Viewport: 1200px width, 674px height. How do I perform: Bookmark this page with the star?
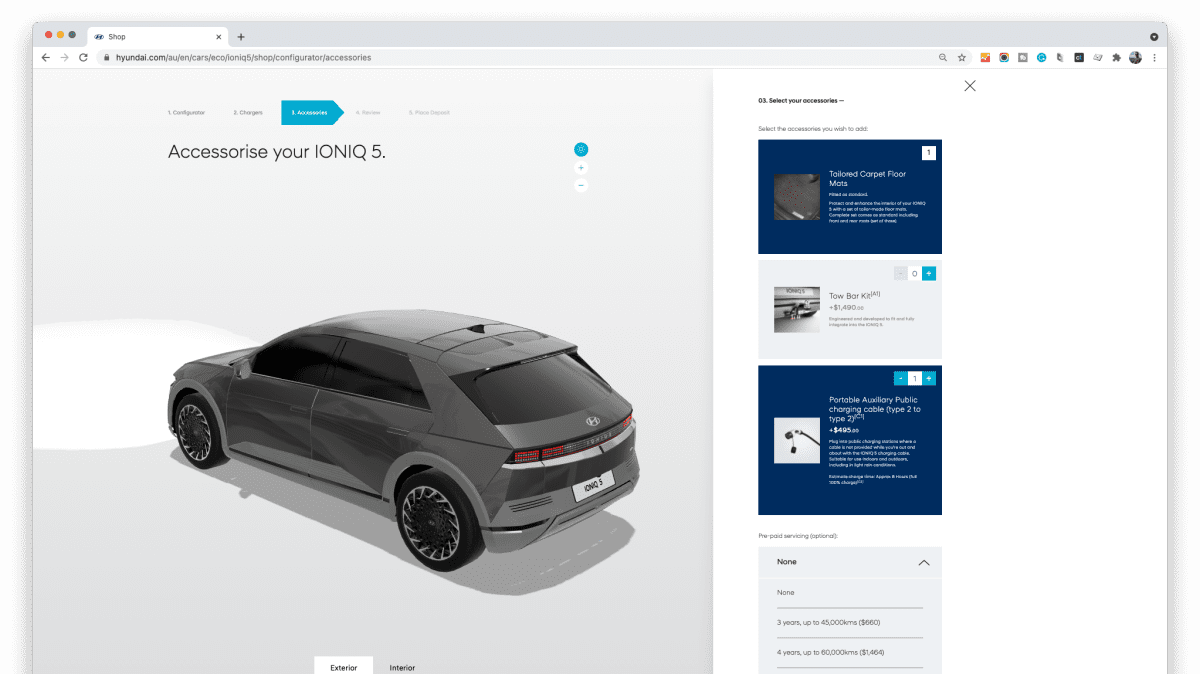tap(962, 58)
